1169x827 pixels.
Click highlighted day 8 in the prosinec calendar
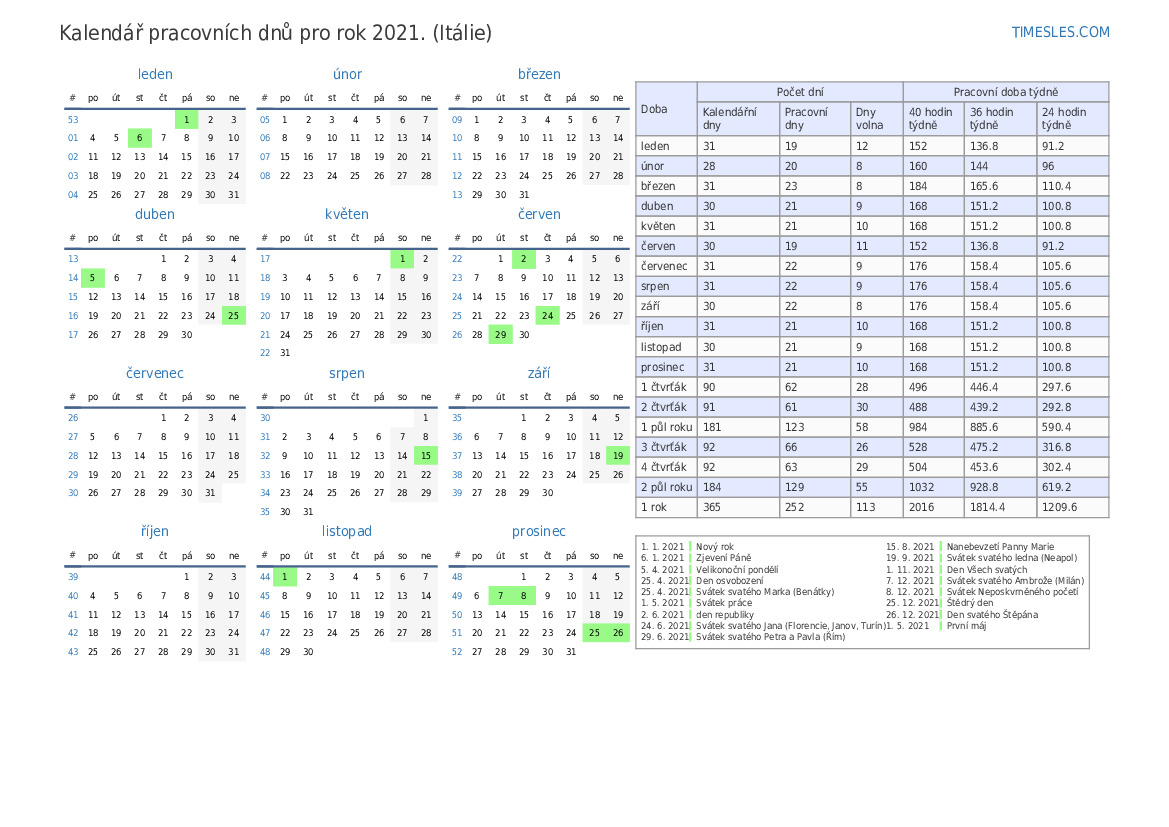[523, 596]
